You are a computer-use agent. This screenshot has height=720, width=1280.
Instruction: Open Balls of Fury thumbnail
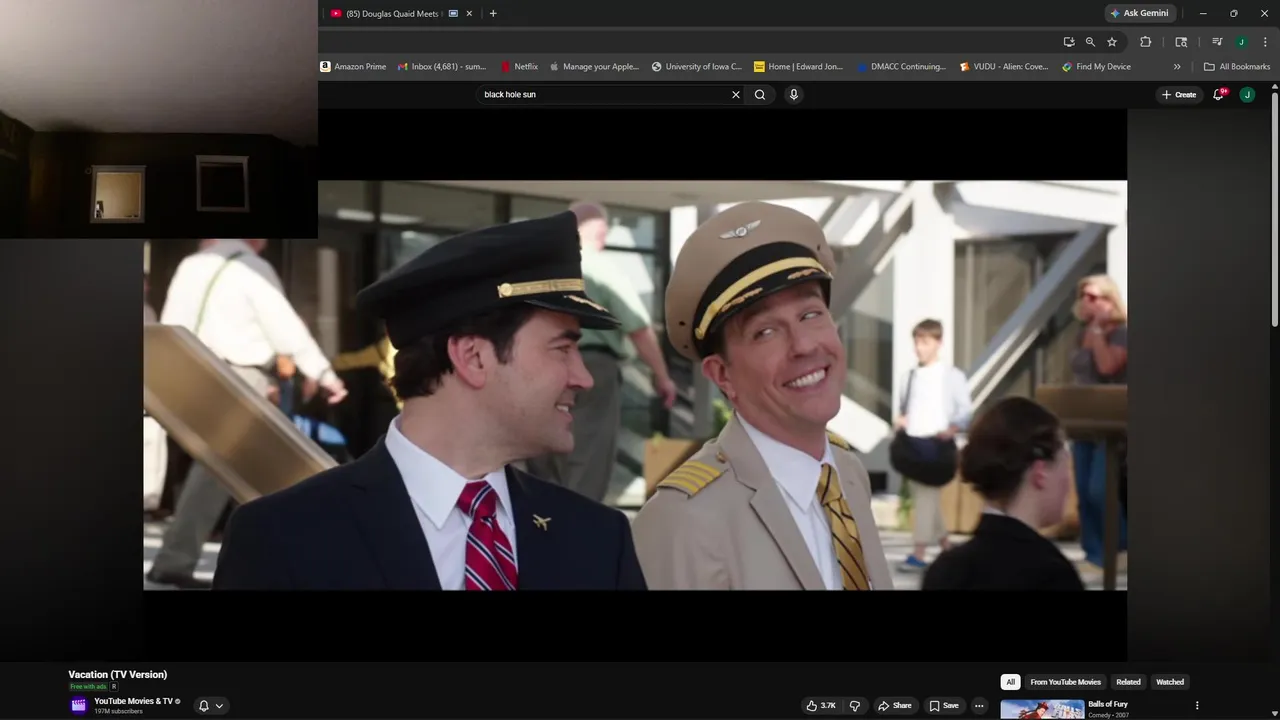(x=1042, y=710)
